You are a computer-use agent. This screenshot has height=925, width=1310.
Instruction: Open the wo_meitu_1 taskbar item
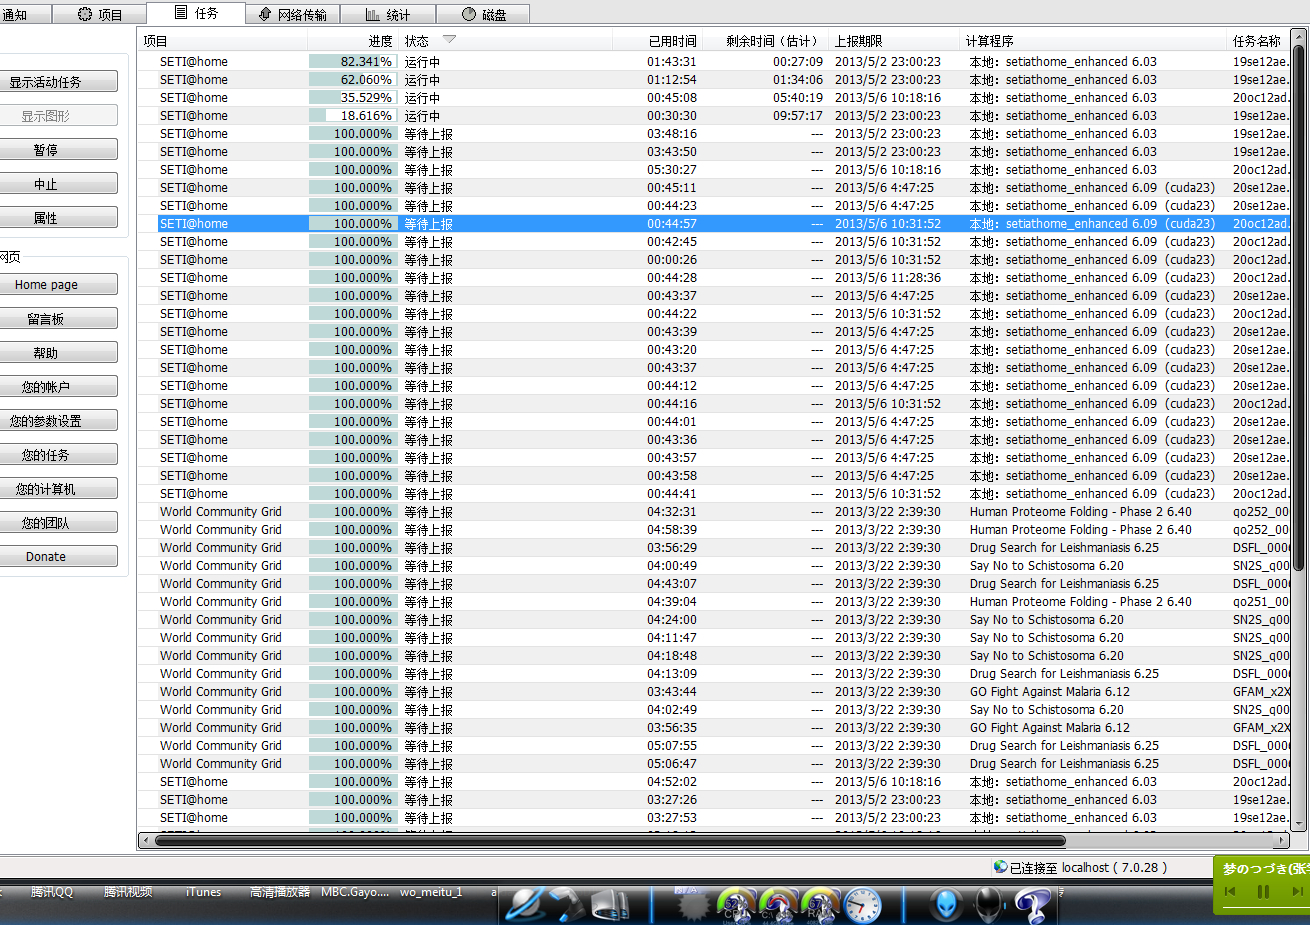[431, 892]
